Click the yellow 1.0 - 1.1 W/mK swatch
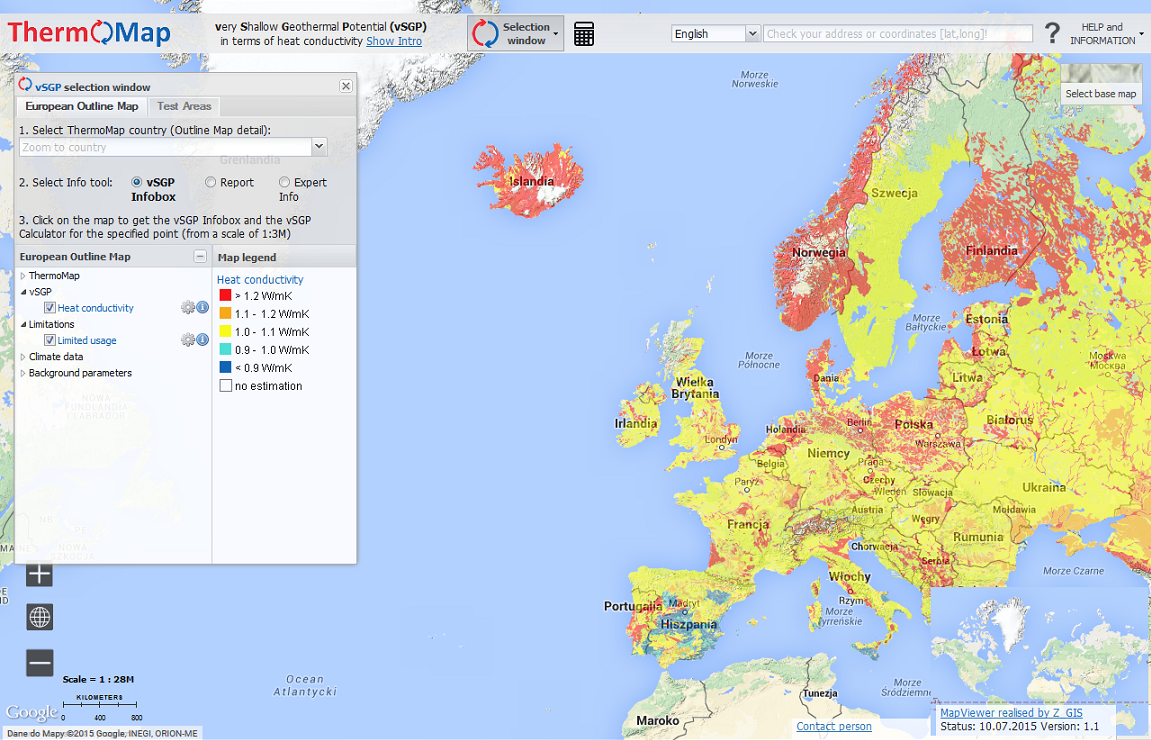1151x740 pixels. click(x=225, y=331)
